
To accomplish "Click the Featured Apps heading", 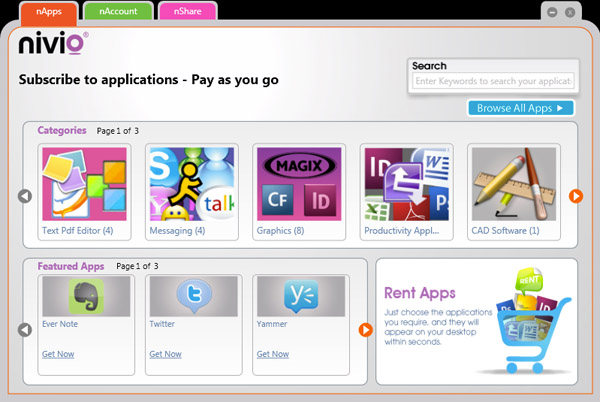I will [x=71, y=266].
